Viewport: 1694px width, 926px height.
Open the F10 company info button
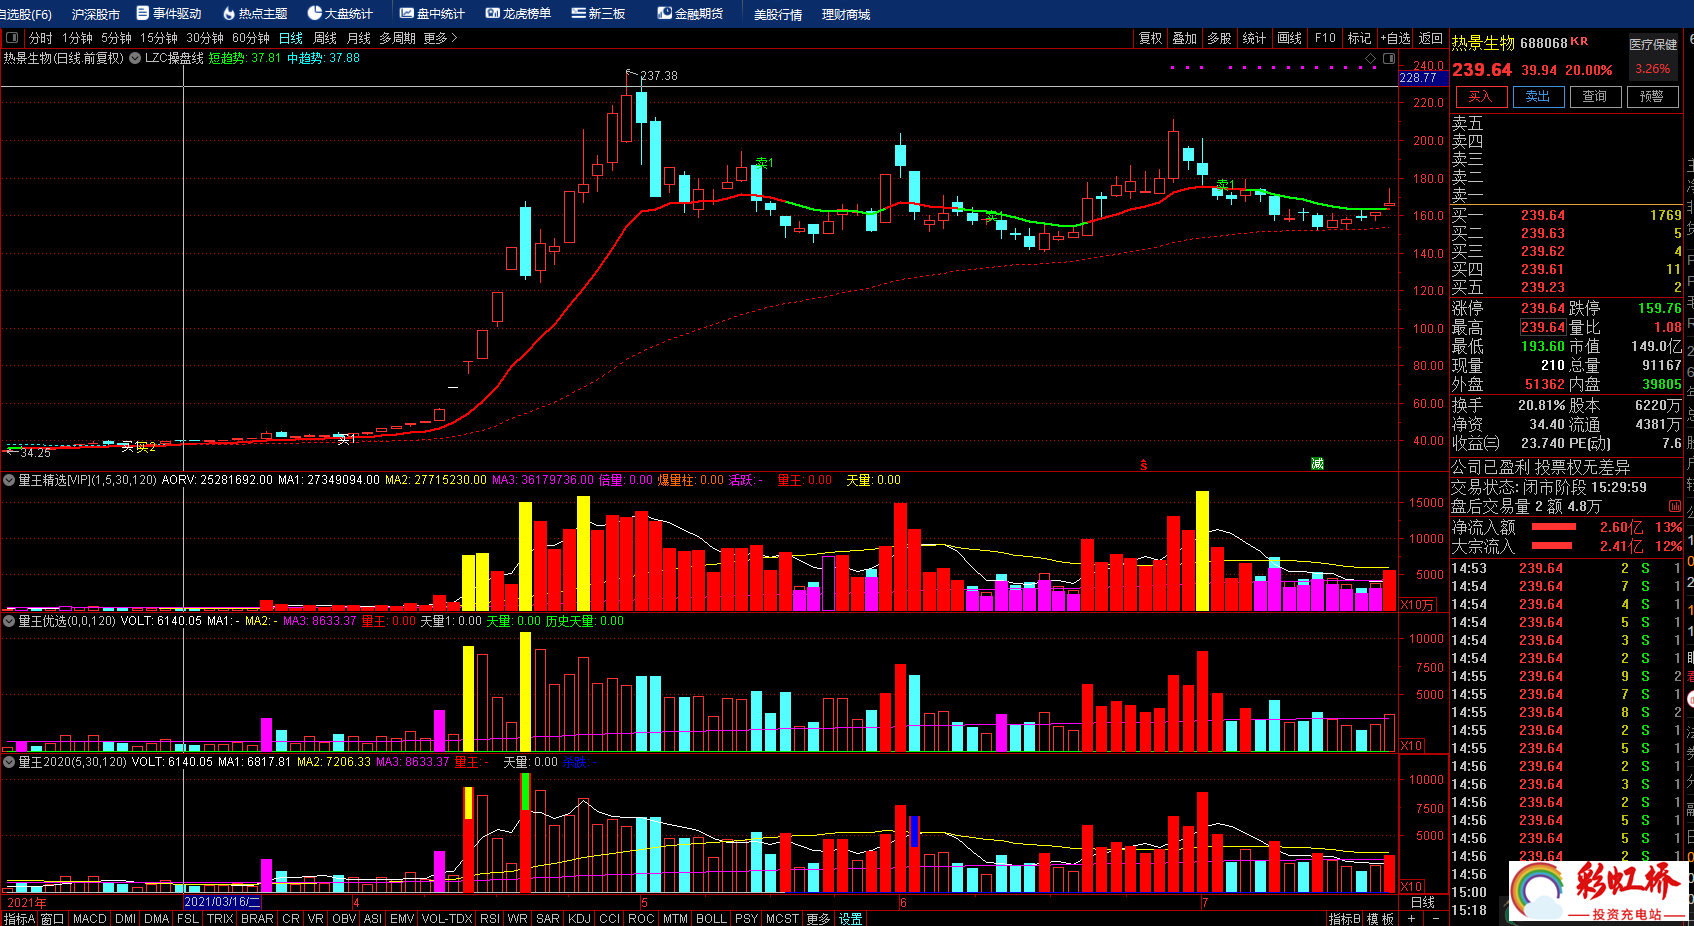1325,38
